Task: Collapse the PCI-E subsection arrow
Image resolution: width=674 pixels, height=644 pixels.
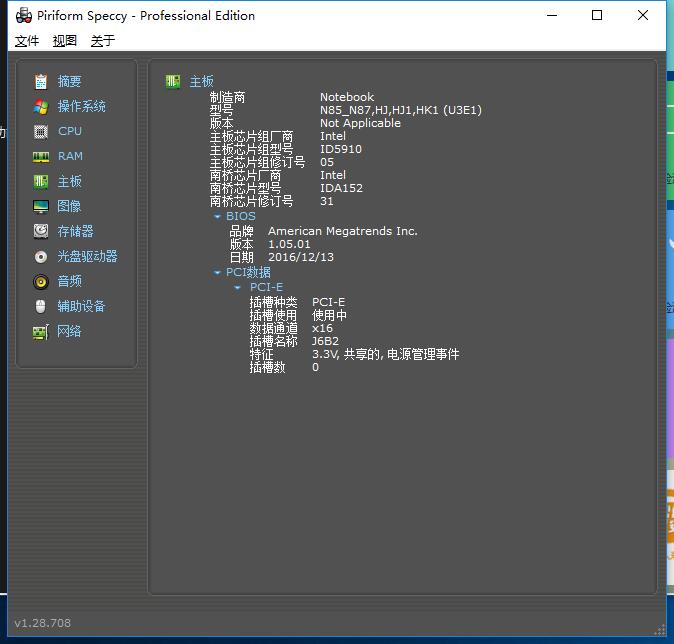Action: (x=237, y=288)
